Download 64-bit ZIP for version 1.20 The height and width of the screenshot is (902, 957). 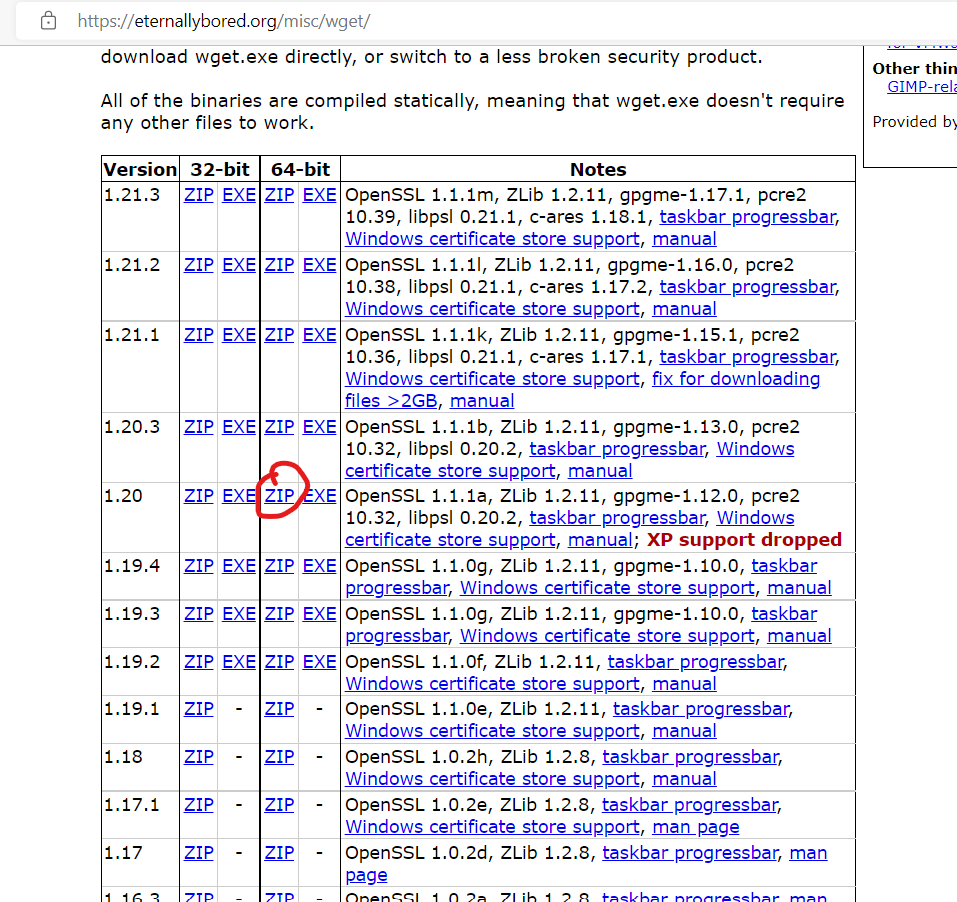[279, 496]
